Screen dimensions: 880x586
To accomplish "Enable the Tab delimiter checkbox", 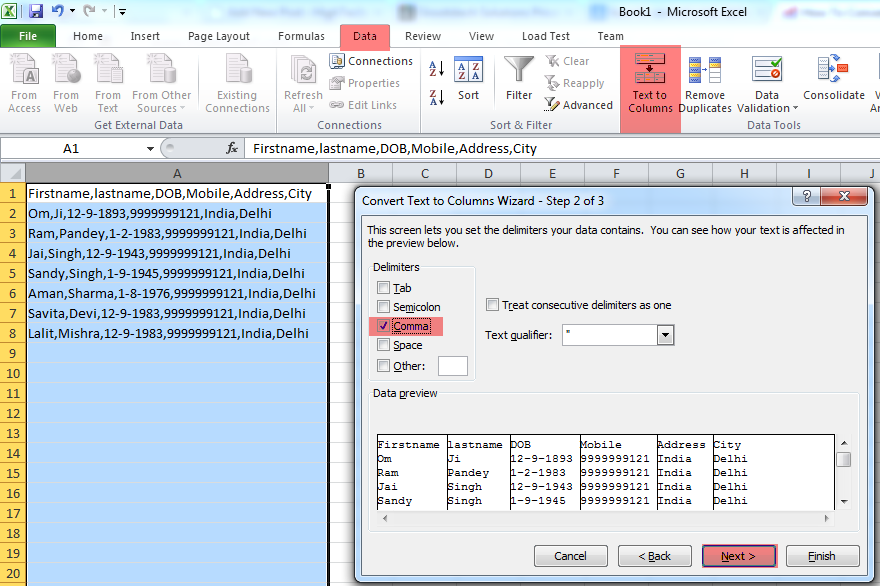I will coord(383,287).
